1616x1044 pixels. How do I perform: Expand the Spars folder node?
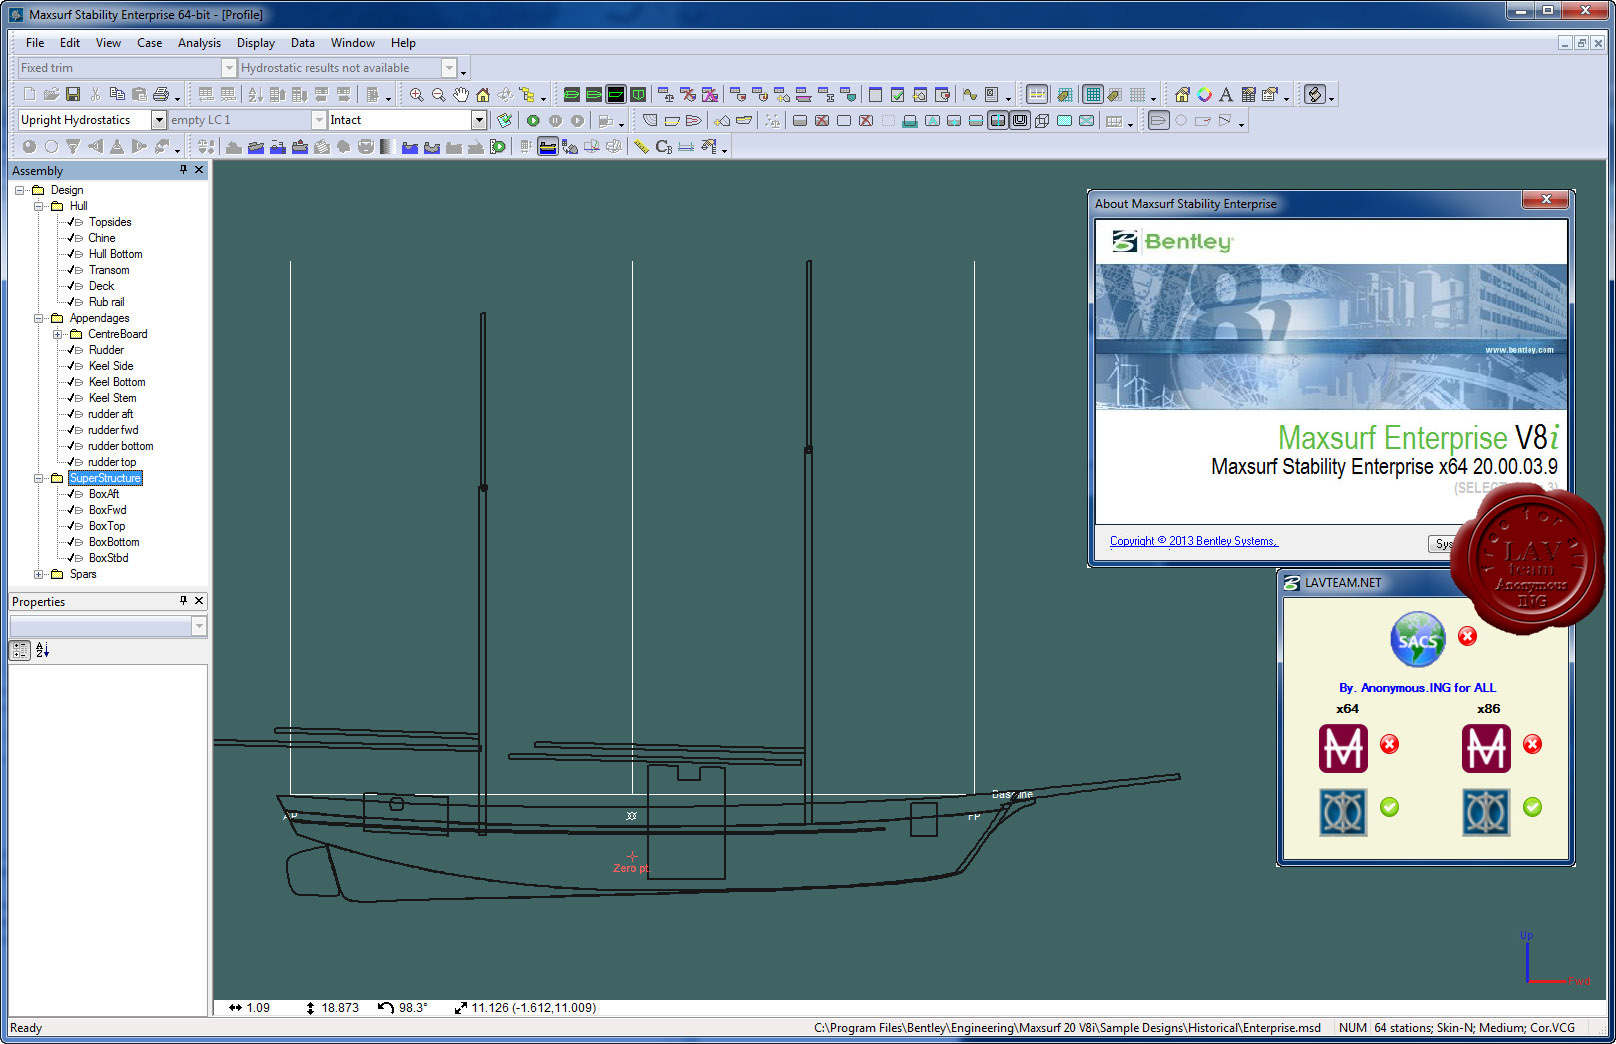(38, 574)
